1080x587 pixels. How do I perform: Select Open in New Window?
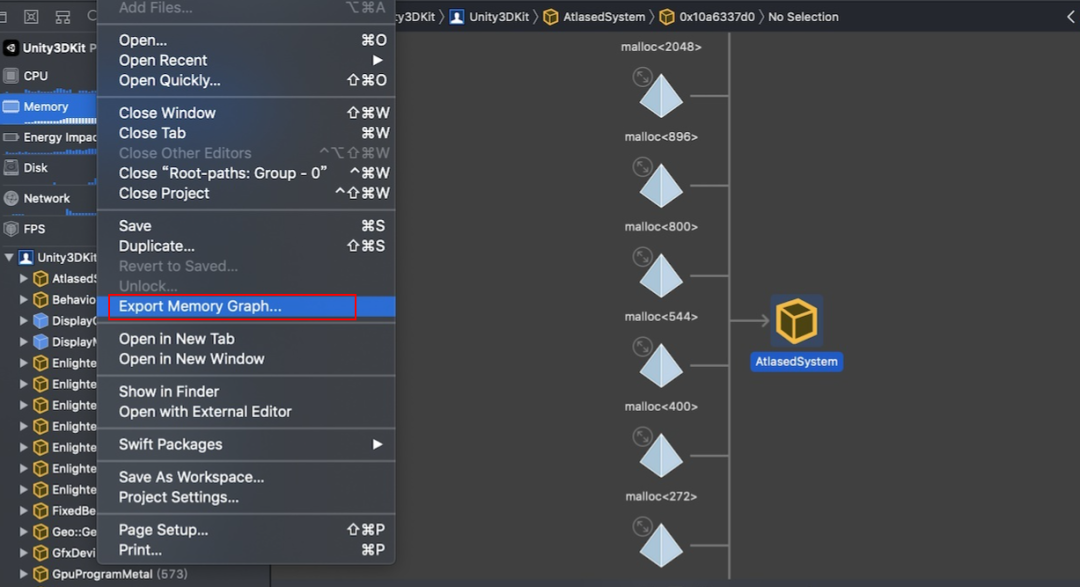246,359
